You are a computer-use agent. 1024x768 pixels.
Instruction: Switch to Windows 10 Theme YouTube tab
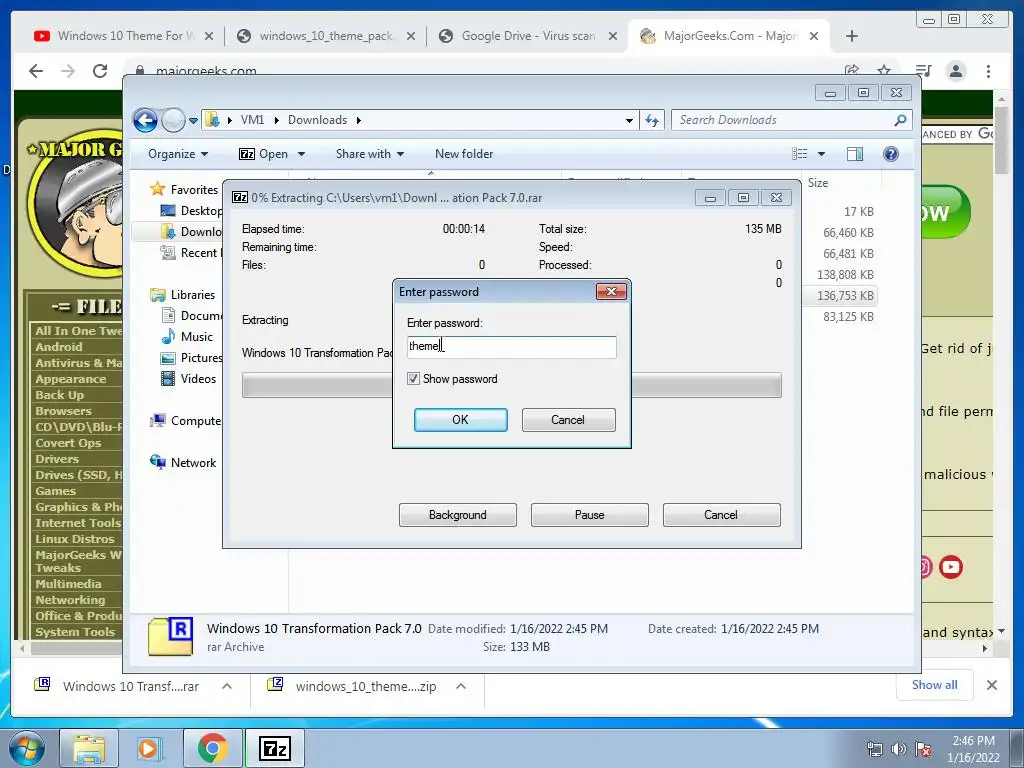pos(124,36)
